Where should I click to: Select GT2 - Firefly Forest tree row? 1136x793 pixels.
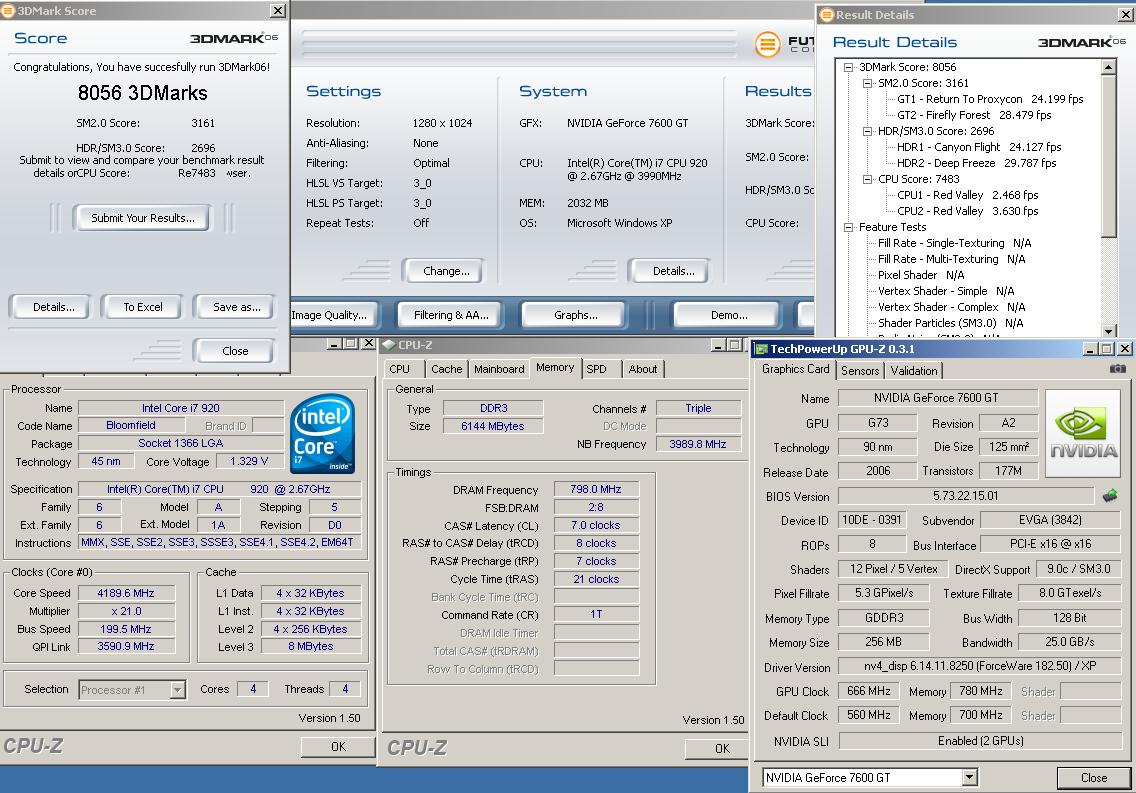974,115
